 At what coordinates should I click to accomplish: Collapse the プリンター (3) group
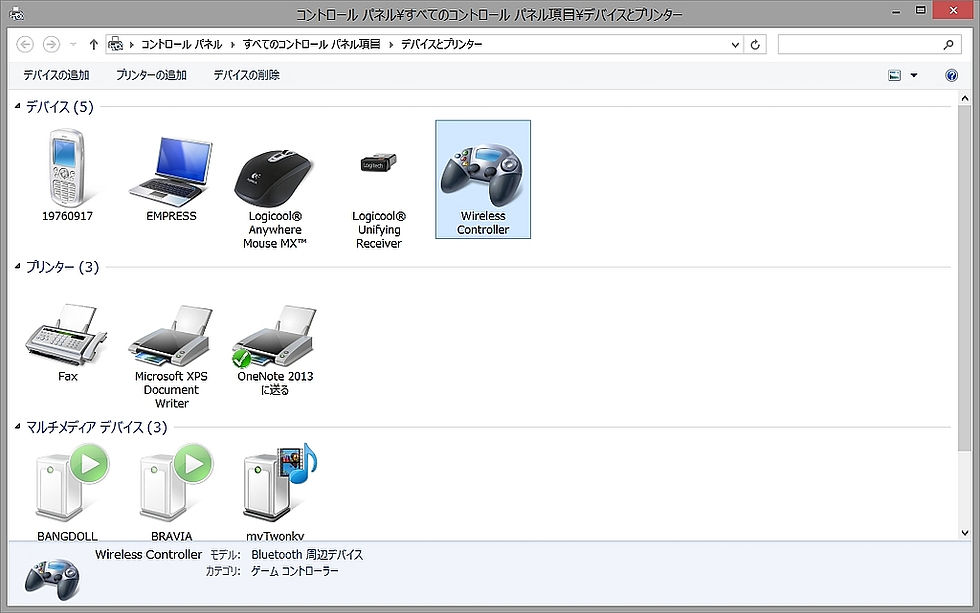click(18, 267)
